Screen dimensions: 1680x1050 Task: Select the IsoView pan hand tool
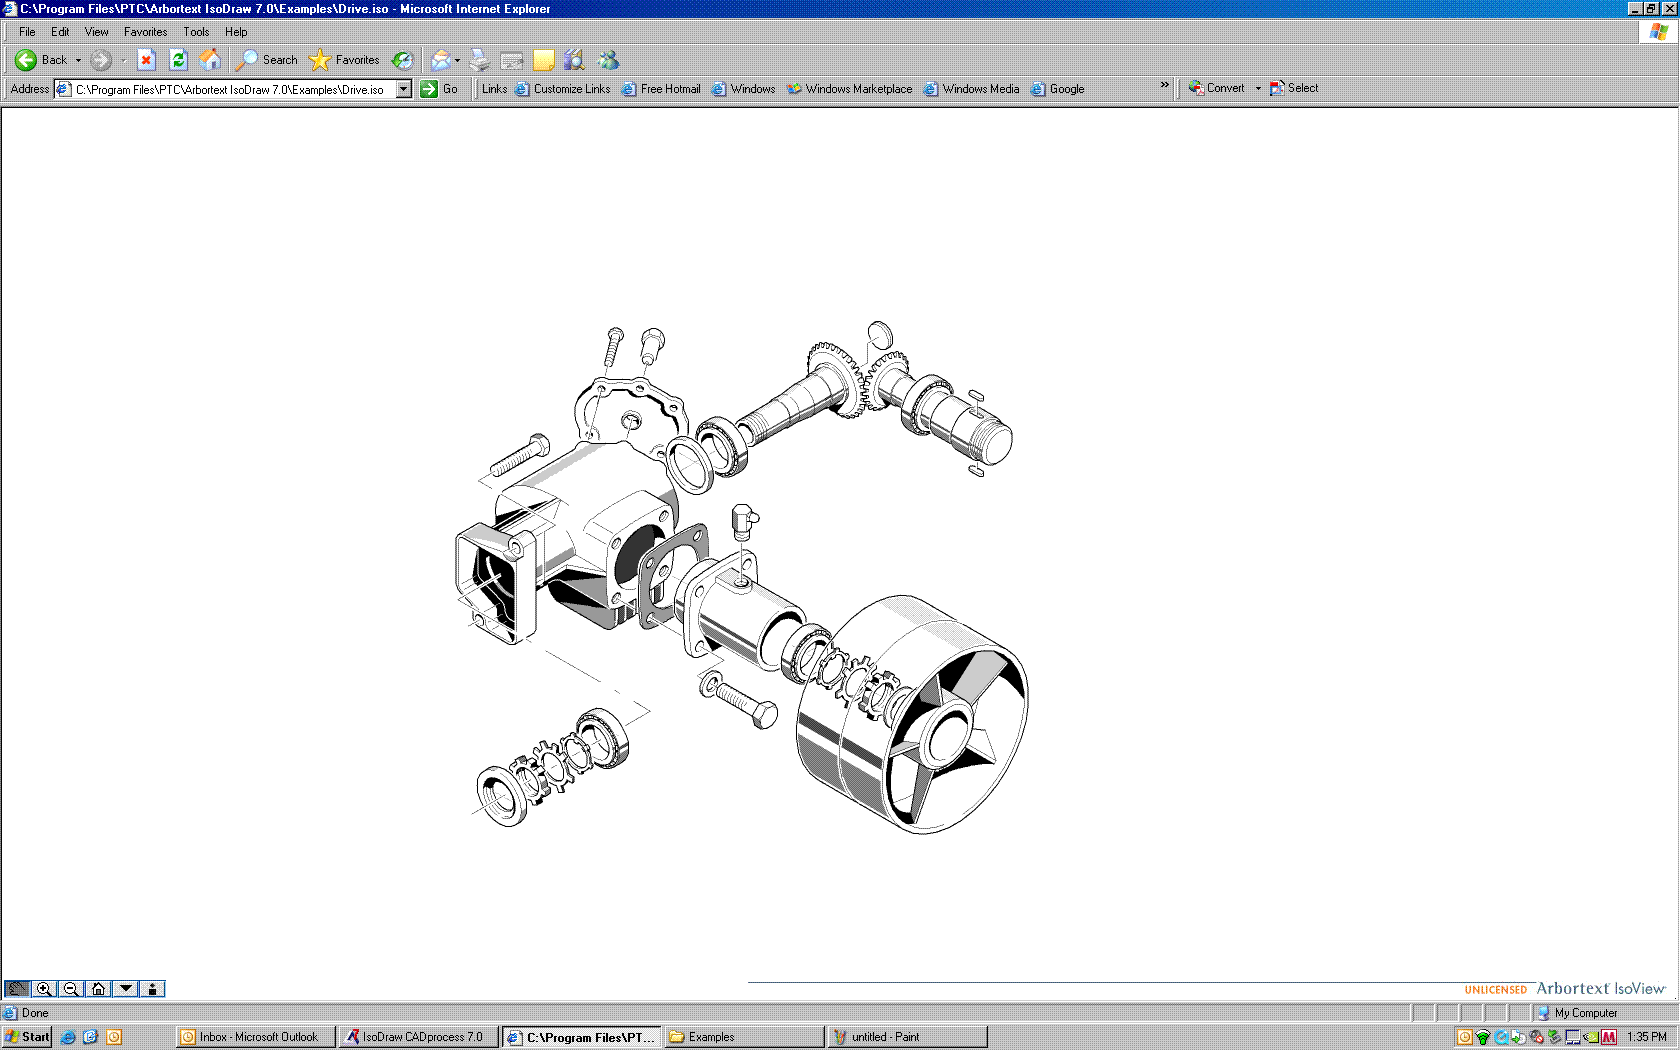17,989
